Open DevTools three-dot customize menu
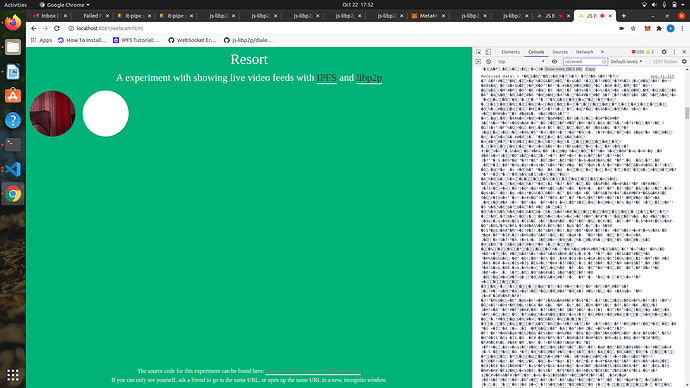 coord(674,52)
